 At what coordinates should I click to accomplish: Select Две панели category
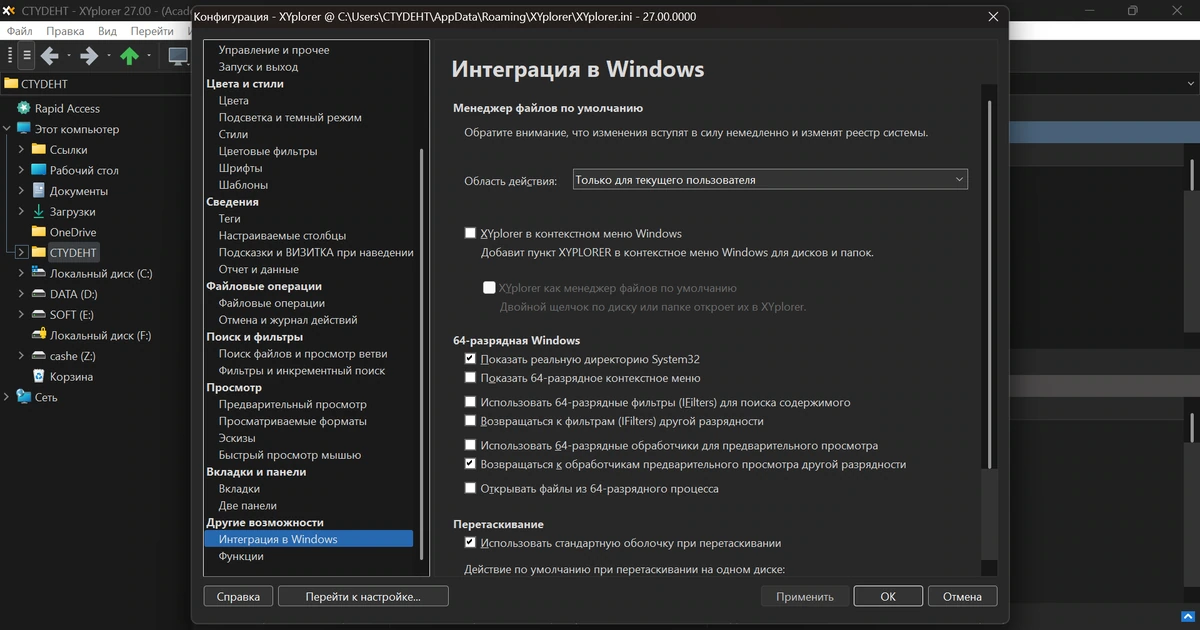248,506
